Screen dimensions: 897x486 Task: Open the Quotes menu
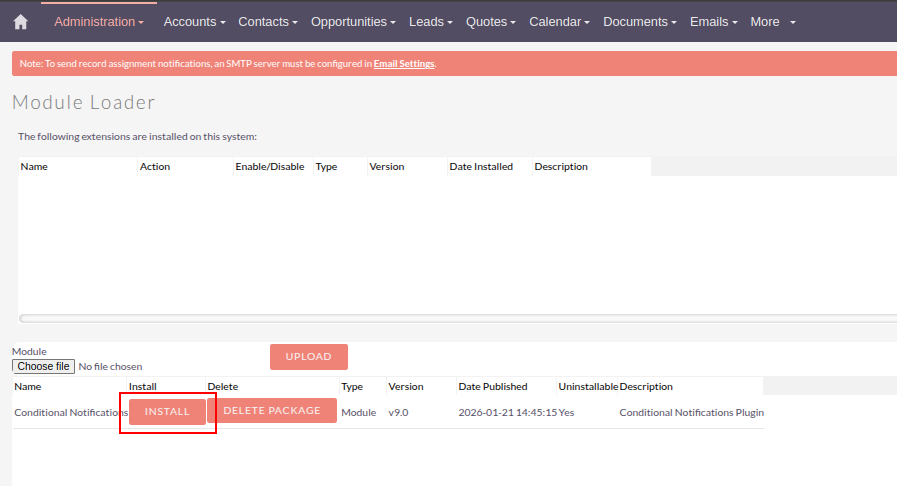pyautogui.click(x=491, y=22)
